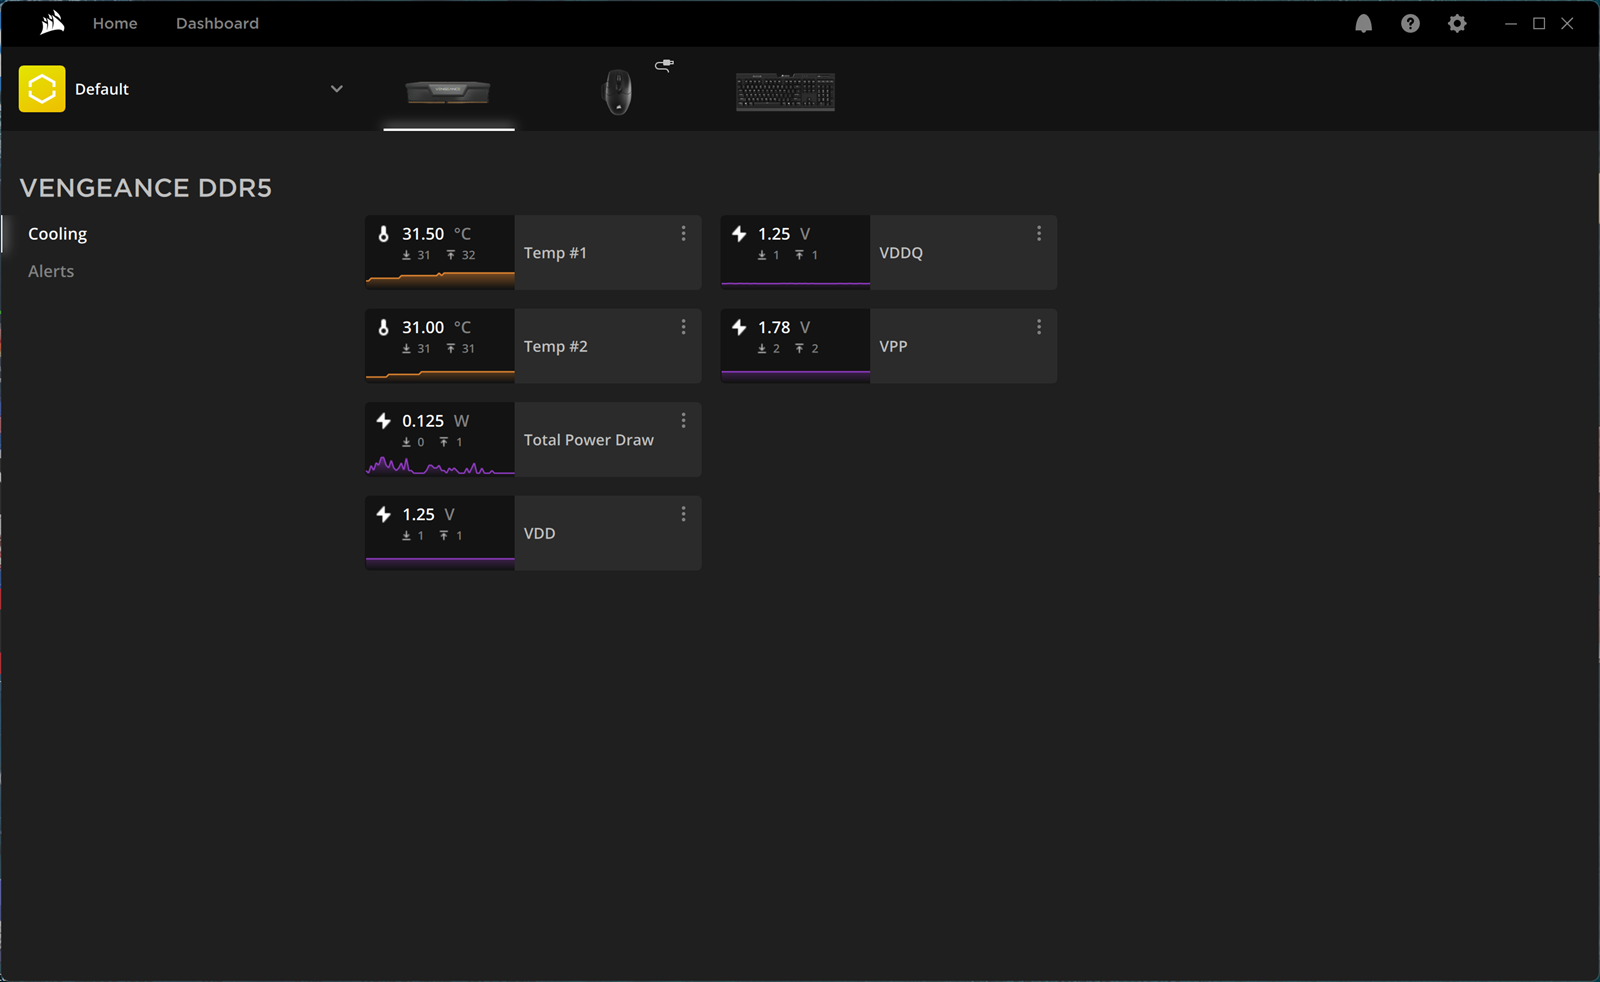Click the VENGEANCE DDR5 heading
The width and height of the screenshot is (1600, 982).
pyautogui.click(x=146, y=188)
